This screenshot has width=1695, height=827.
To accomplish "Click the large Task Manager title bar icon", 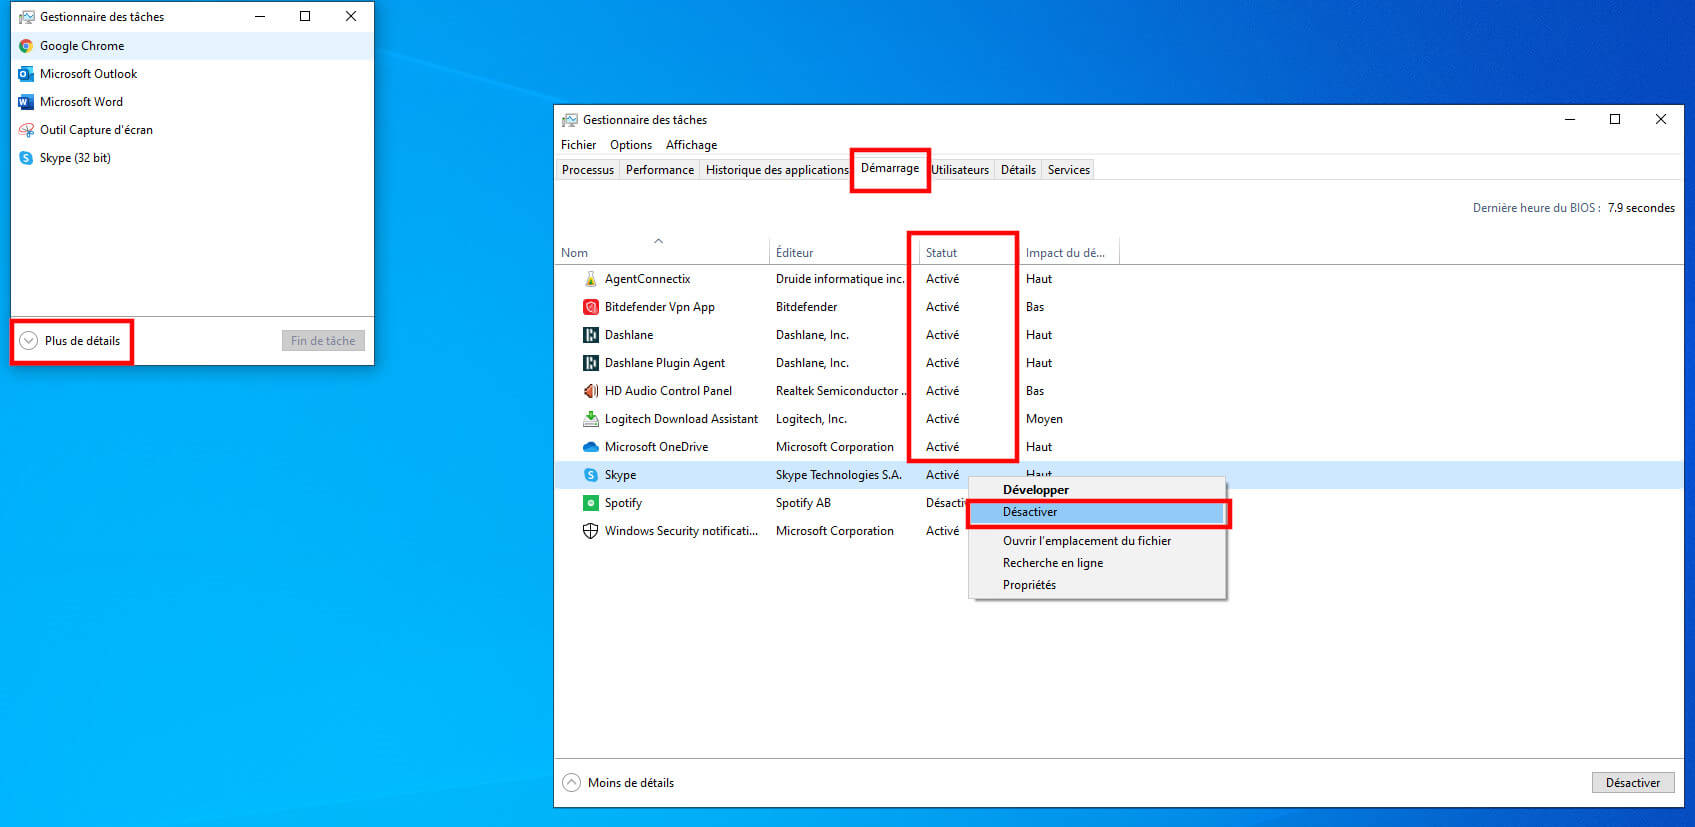I will pos(570,120).
